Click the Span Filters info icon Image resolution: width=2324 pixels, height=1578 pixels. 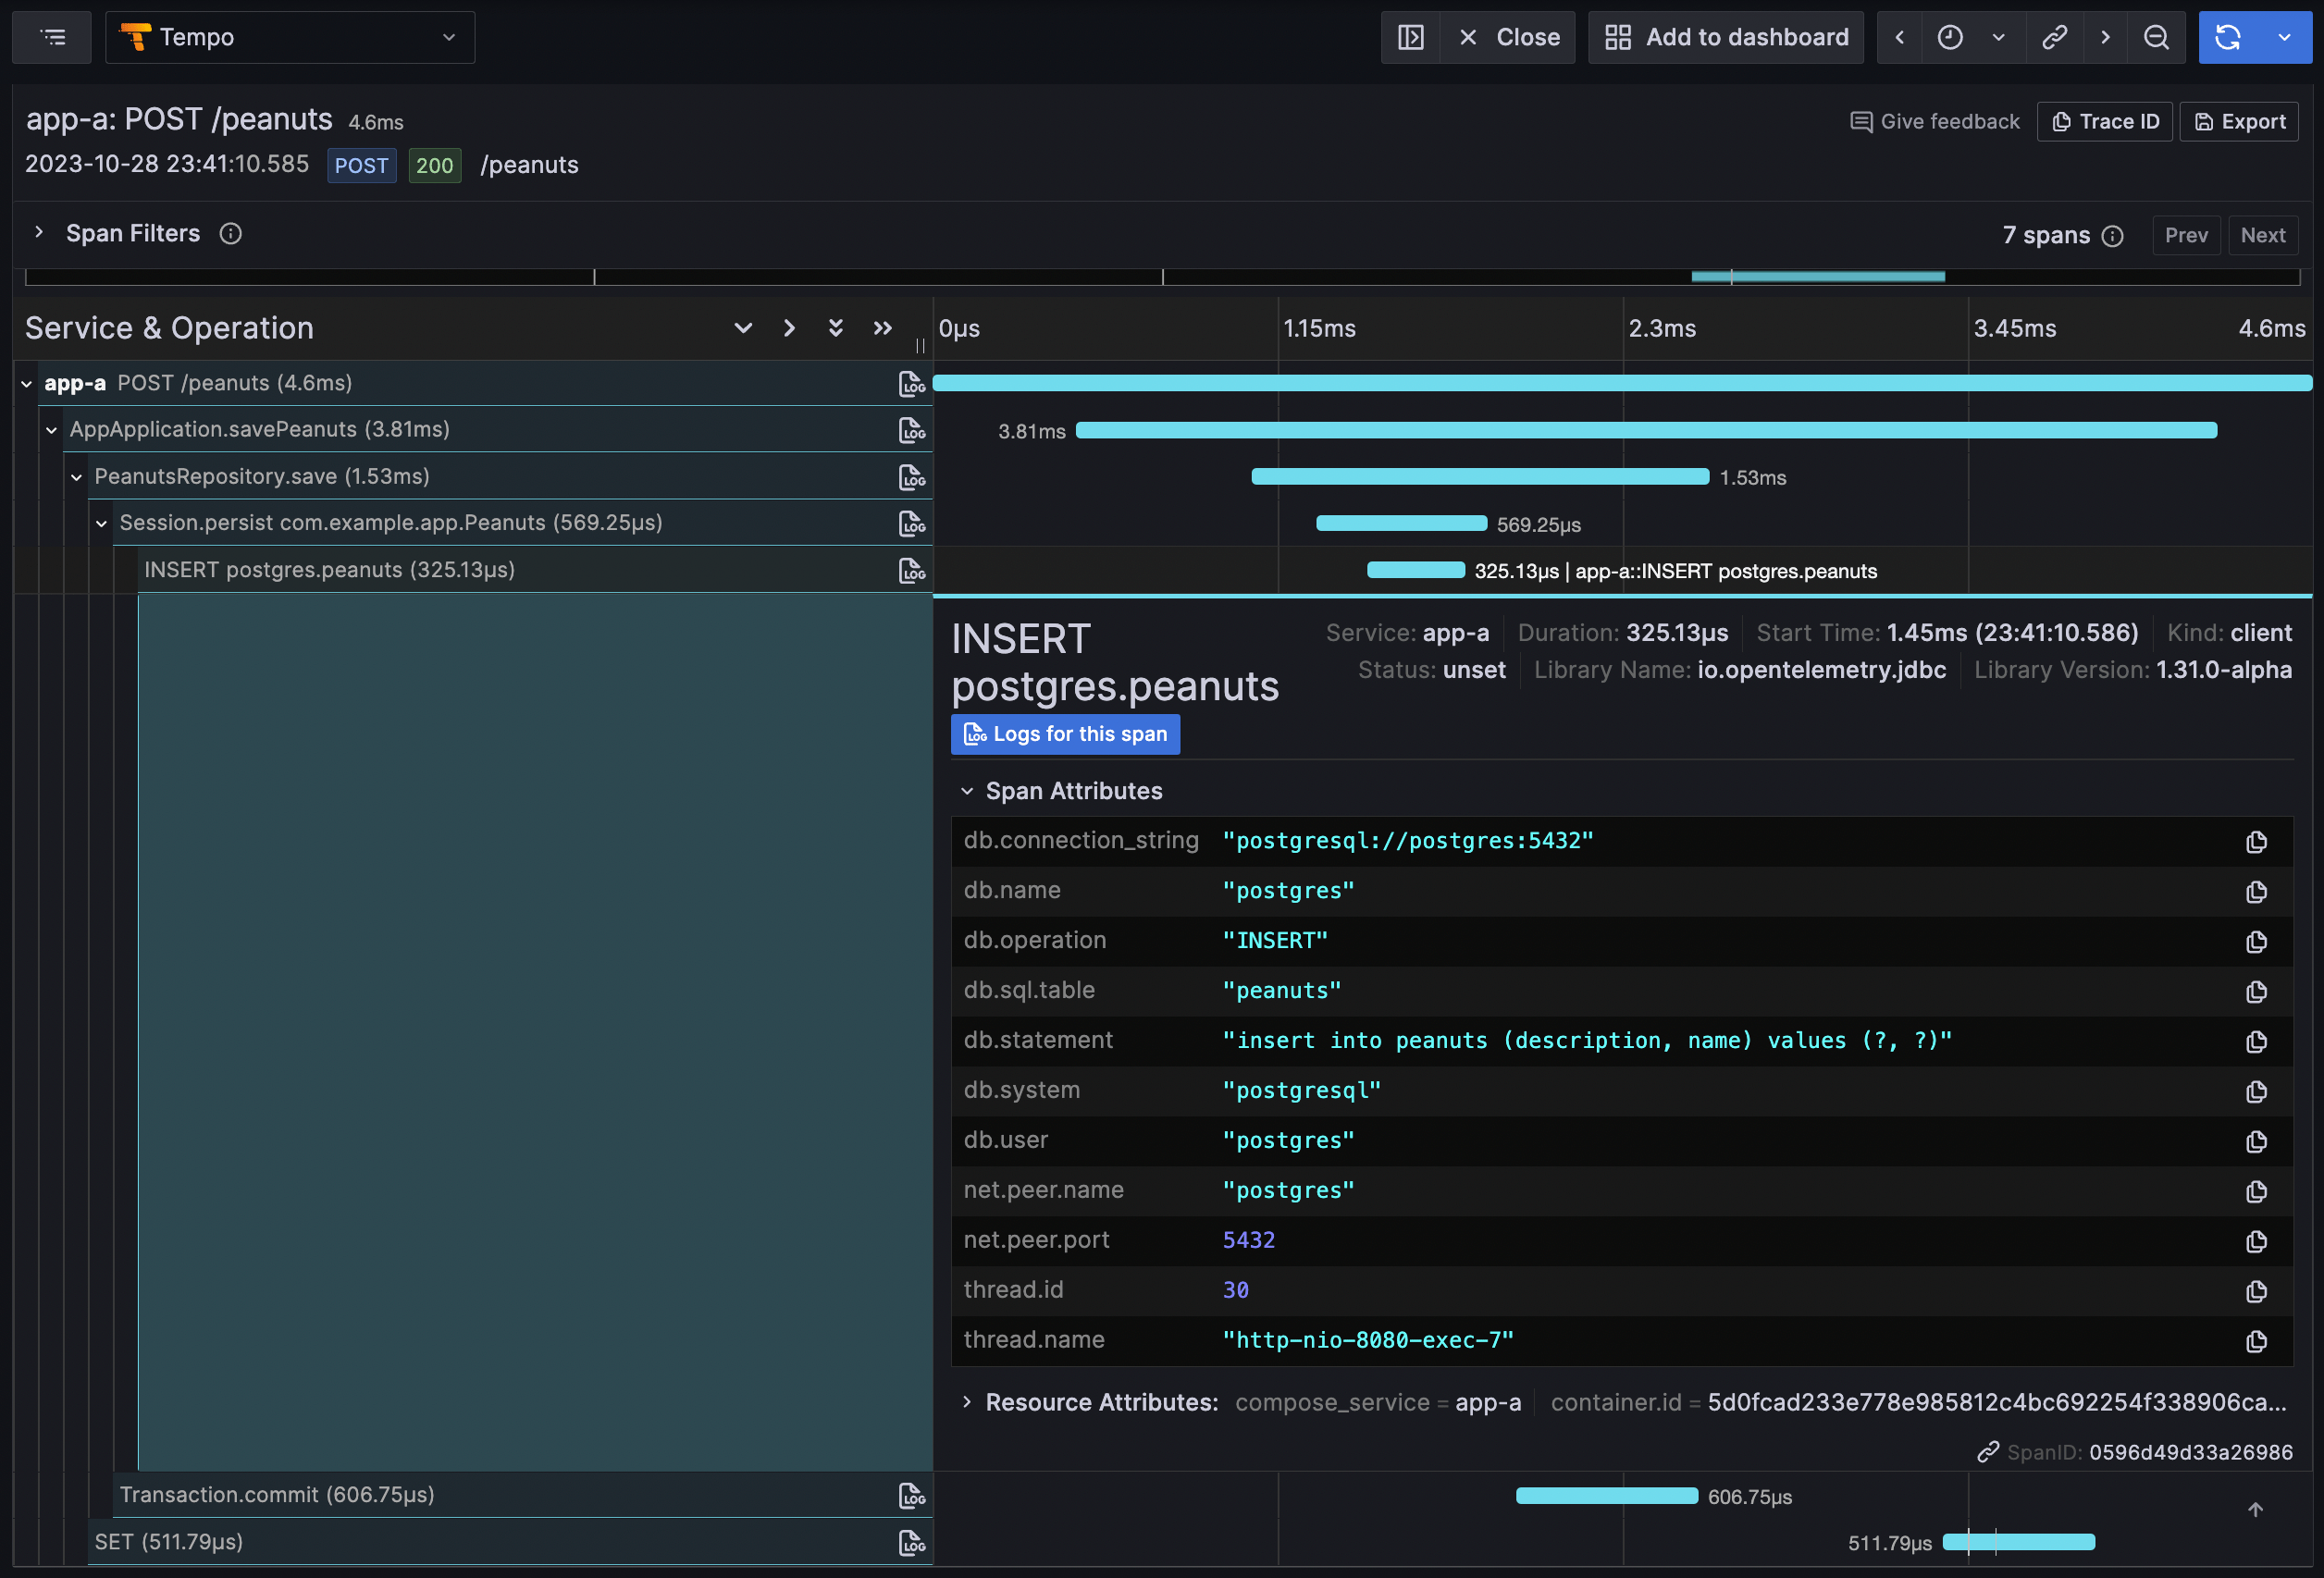coord(231,234)
